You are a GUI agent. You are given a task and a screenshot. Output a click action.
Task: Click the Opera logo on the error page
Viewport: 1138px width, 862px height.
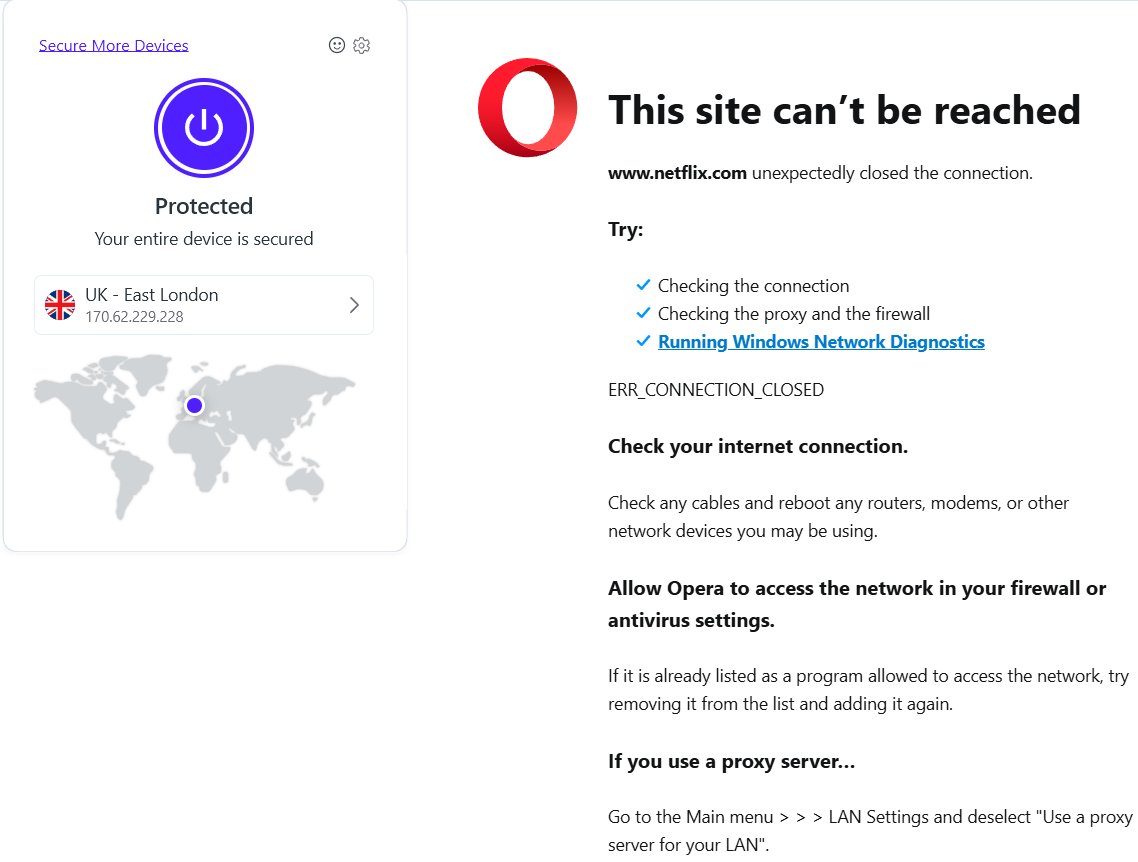click(x=527, y=107)
